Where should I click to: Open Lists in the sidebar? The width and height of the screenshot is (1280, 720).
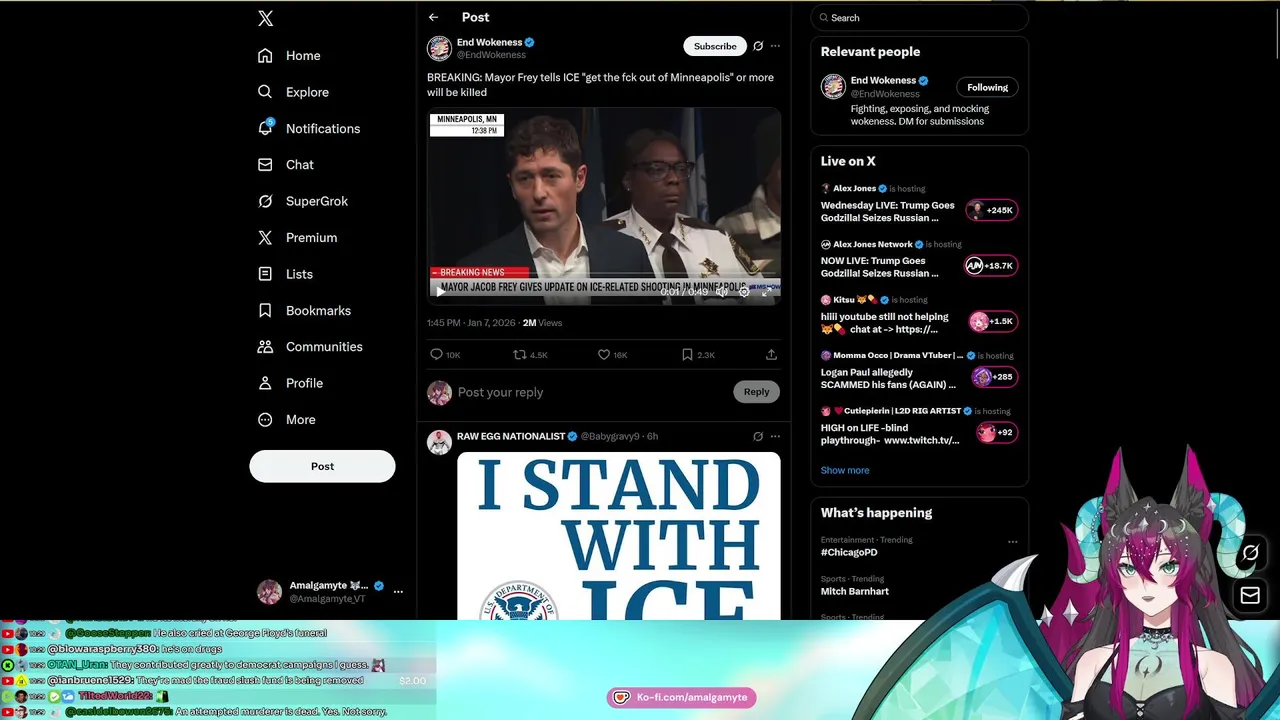click(285, 274)
